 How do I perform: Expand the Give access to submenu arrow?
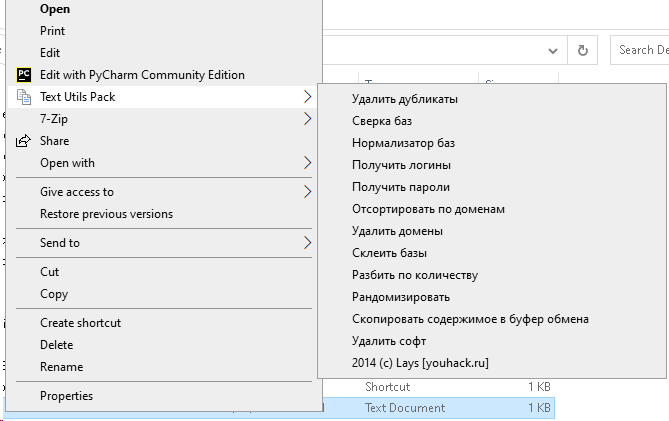click(307, 192)
